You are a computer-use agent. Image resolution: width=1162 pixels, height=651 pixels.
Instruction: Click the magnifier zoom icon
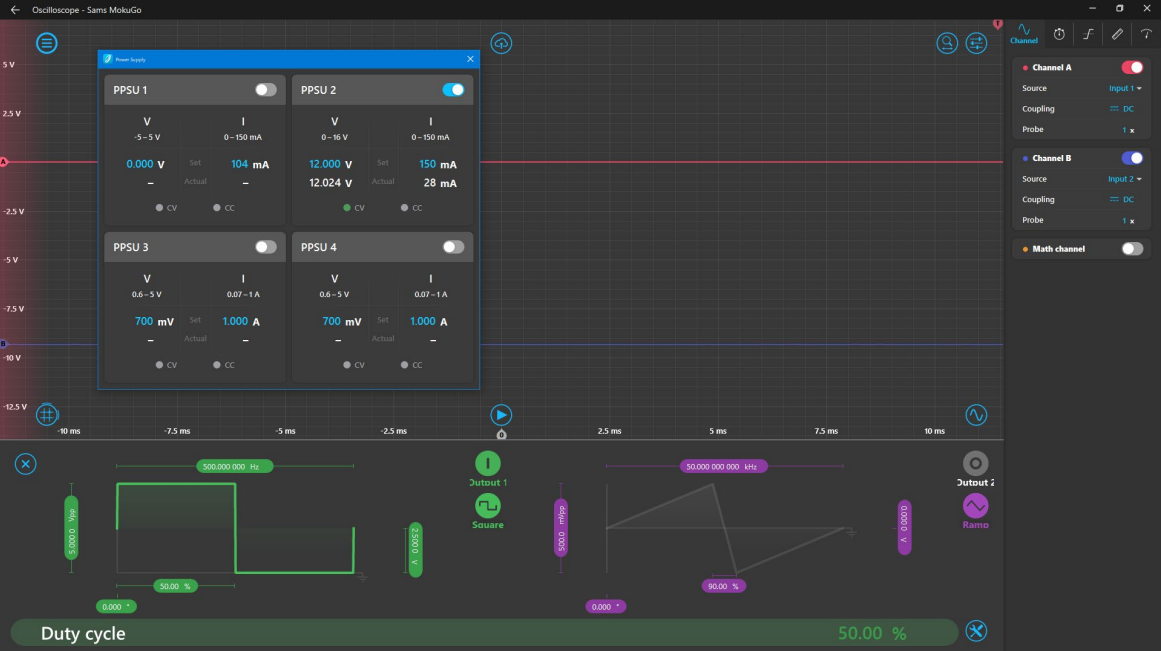coord(946,43)
